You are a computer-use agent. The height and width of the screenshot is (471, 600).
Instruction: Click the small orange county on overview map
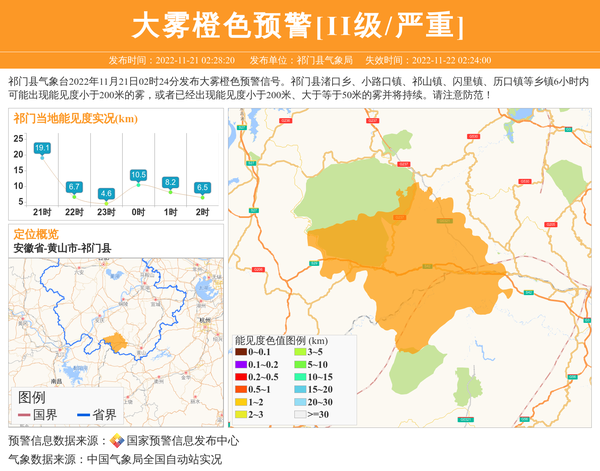(116, 342)
